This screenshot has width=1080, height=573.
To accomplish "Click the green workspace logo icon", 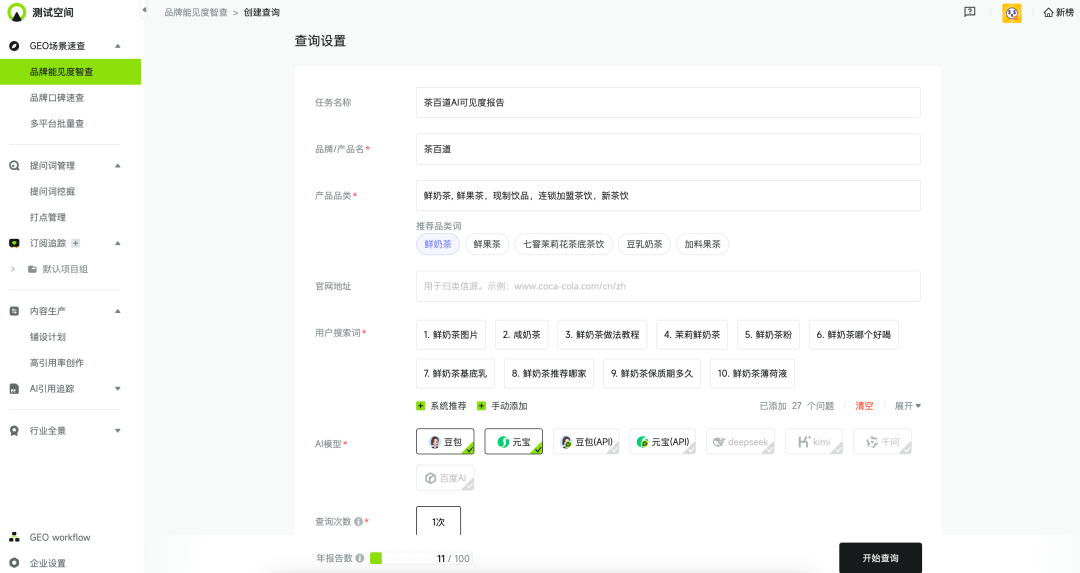I will click(17, 12).
